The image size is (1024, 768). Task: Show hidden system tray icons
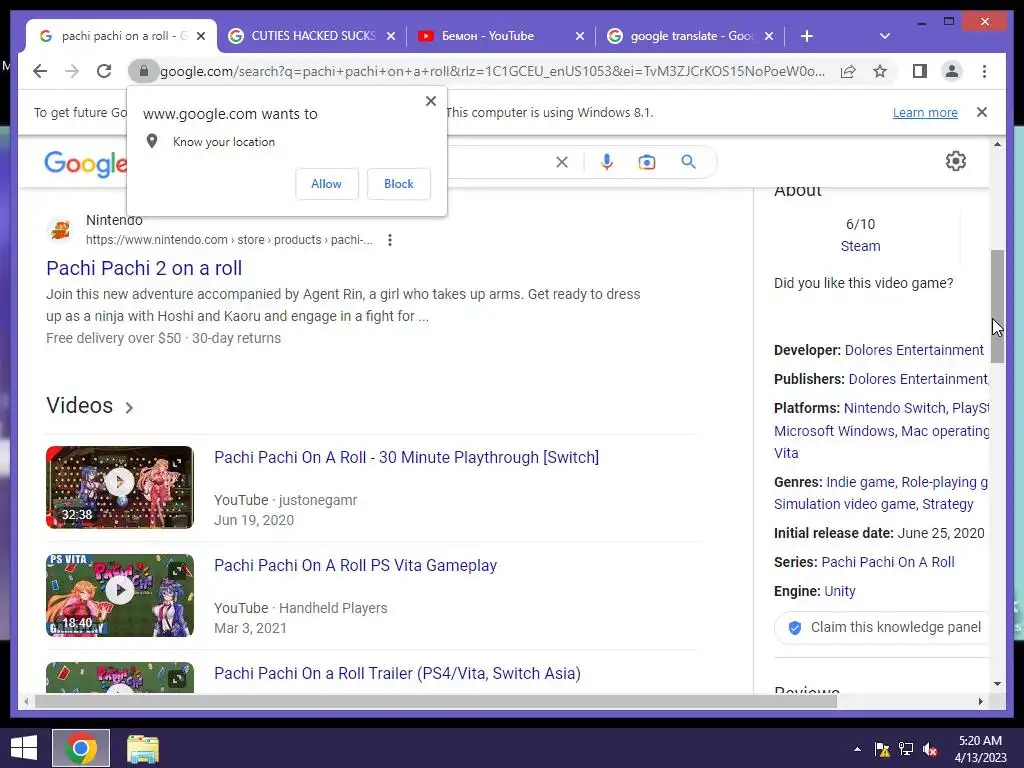[857, 749]
